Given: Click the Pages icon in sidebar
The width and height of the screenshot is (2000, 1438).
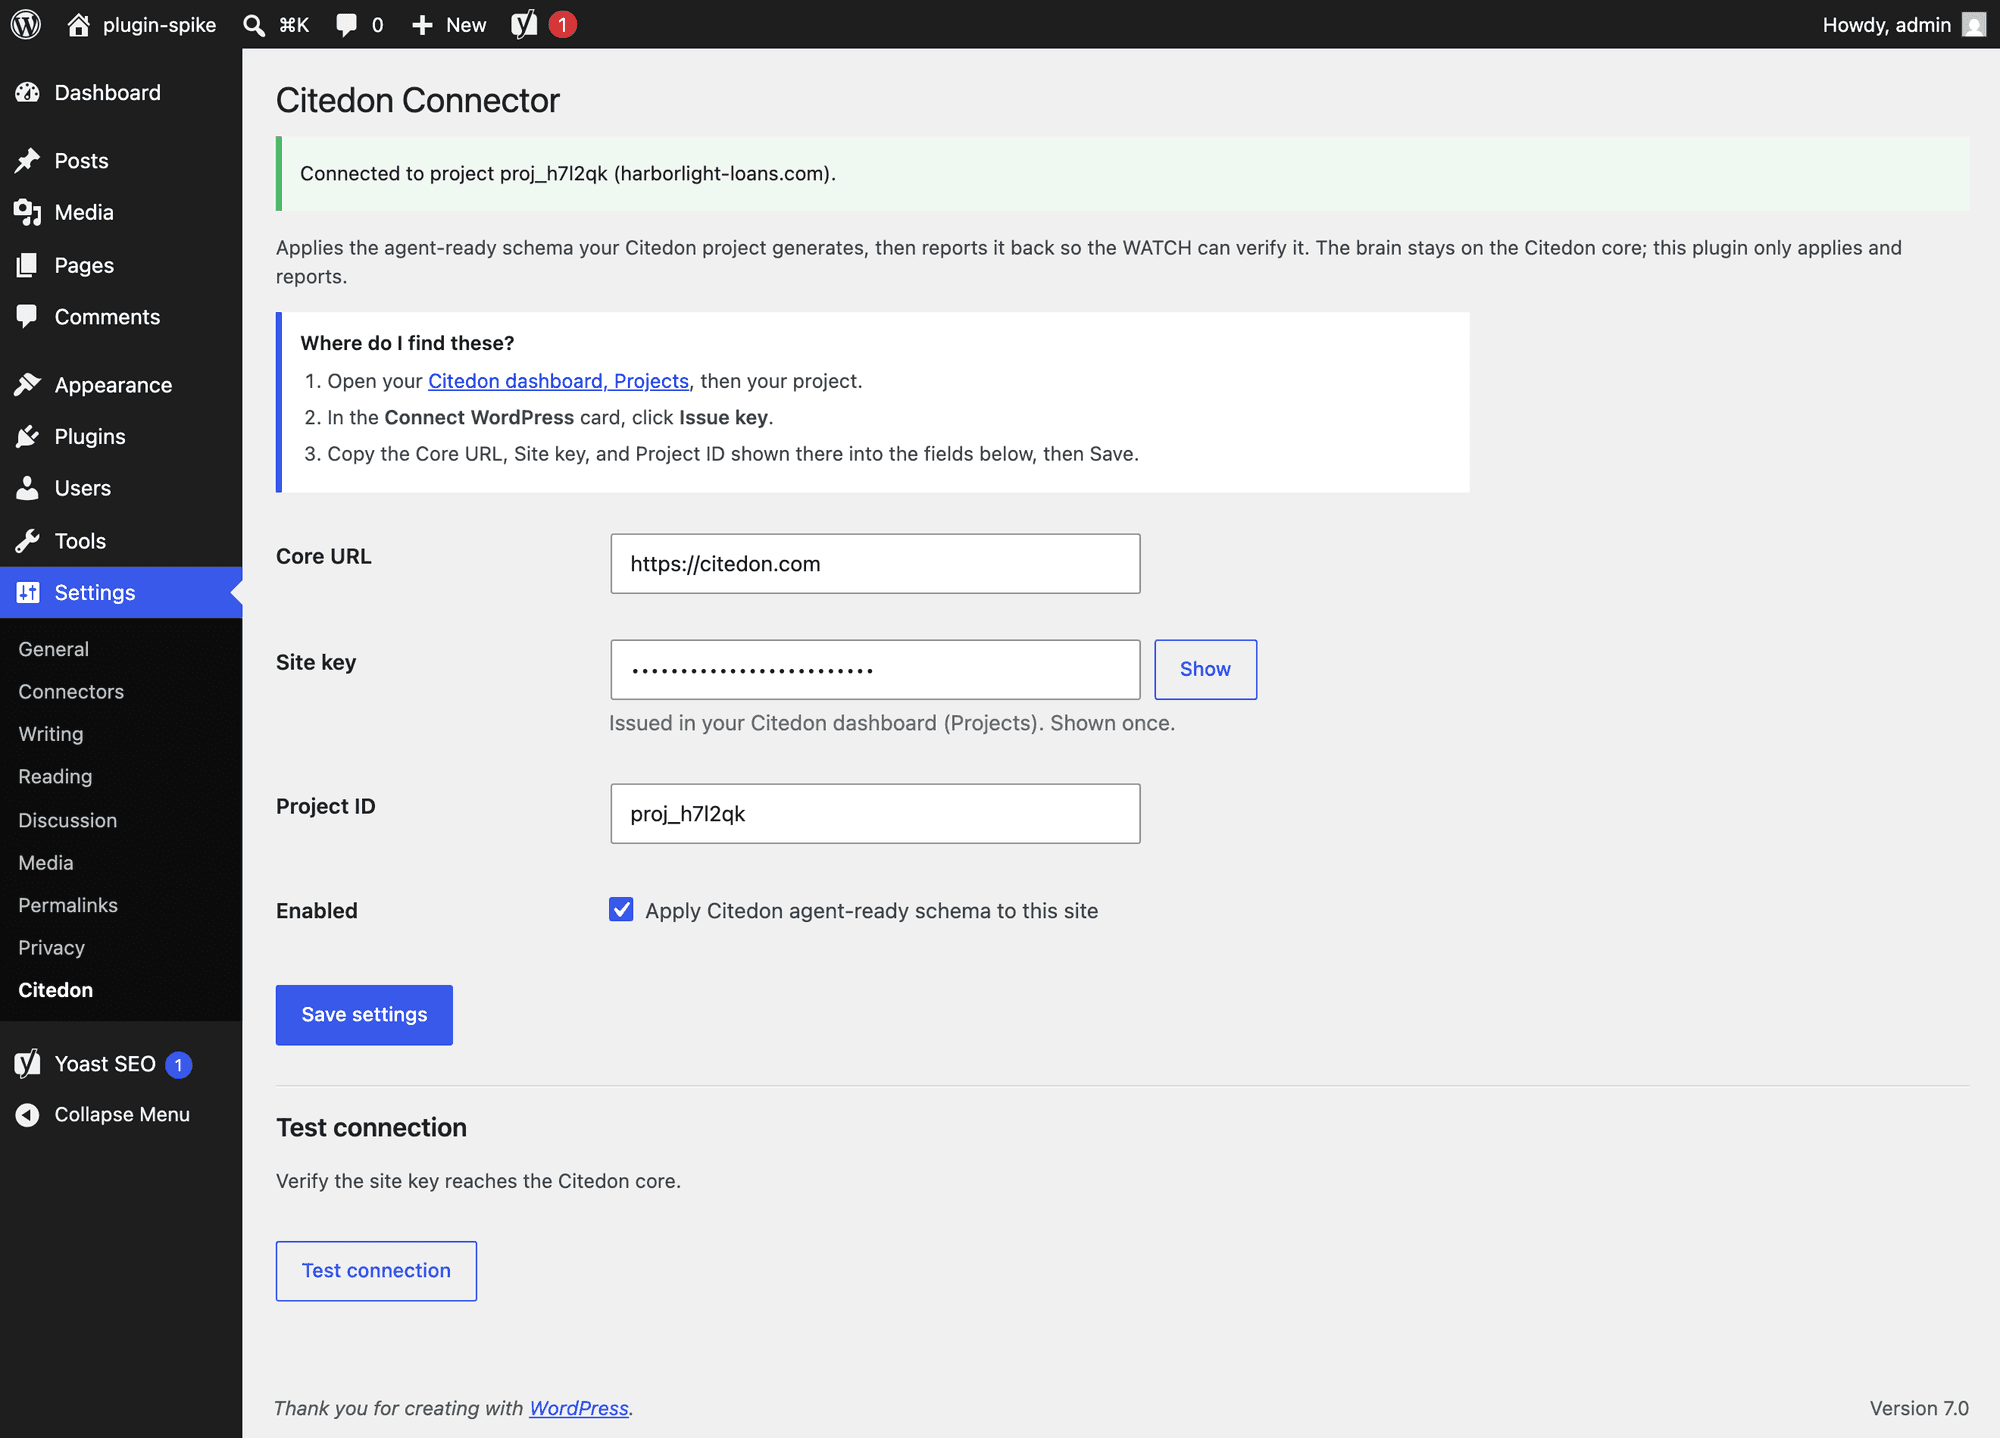Looking at the screenshot, I should (x=27, y=265).
